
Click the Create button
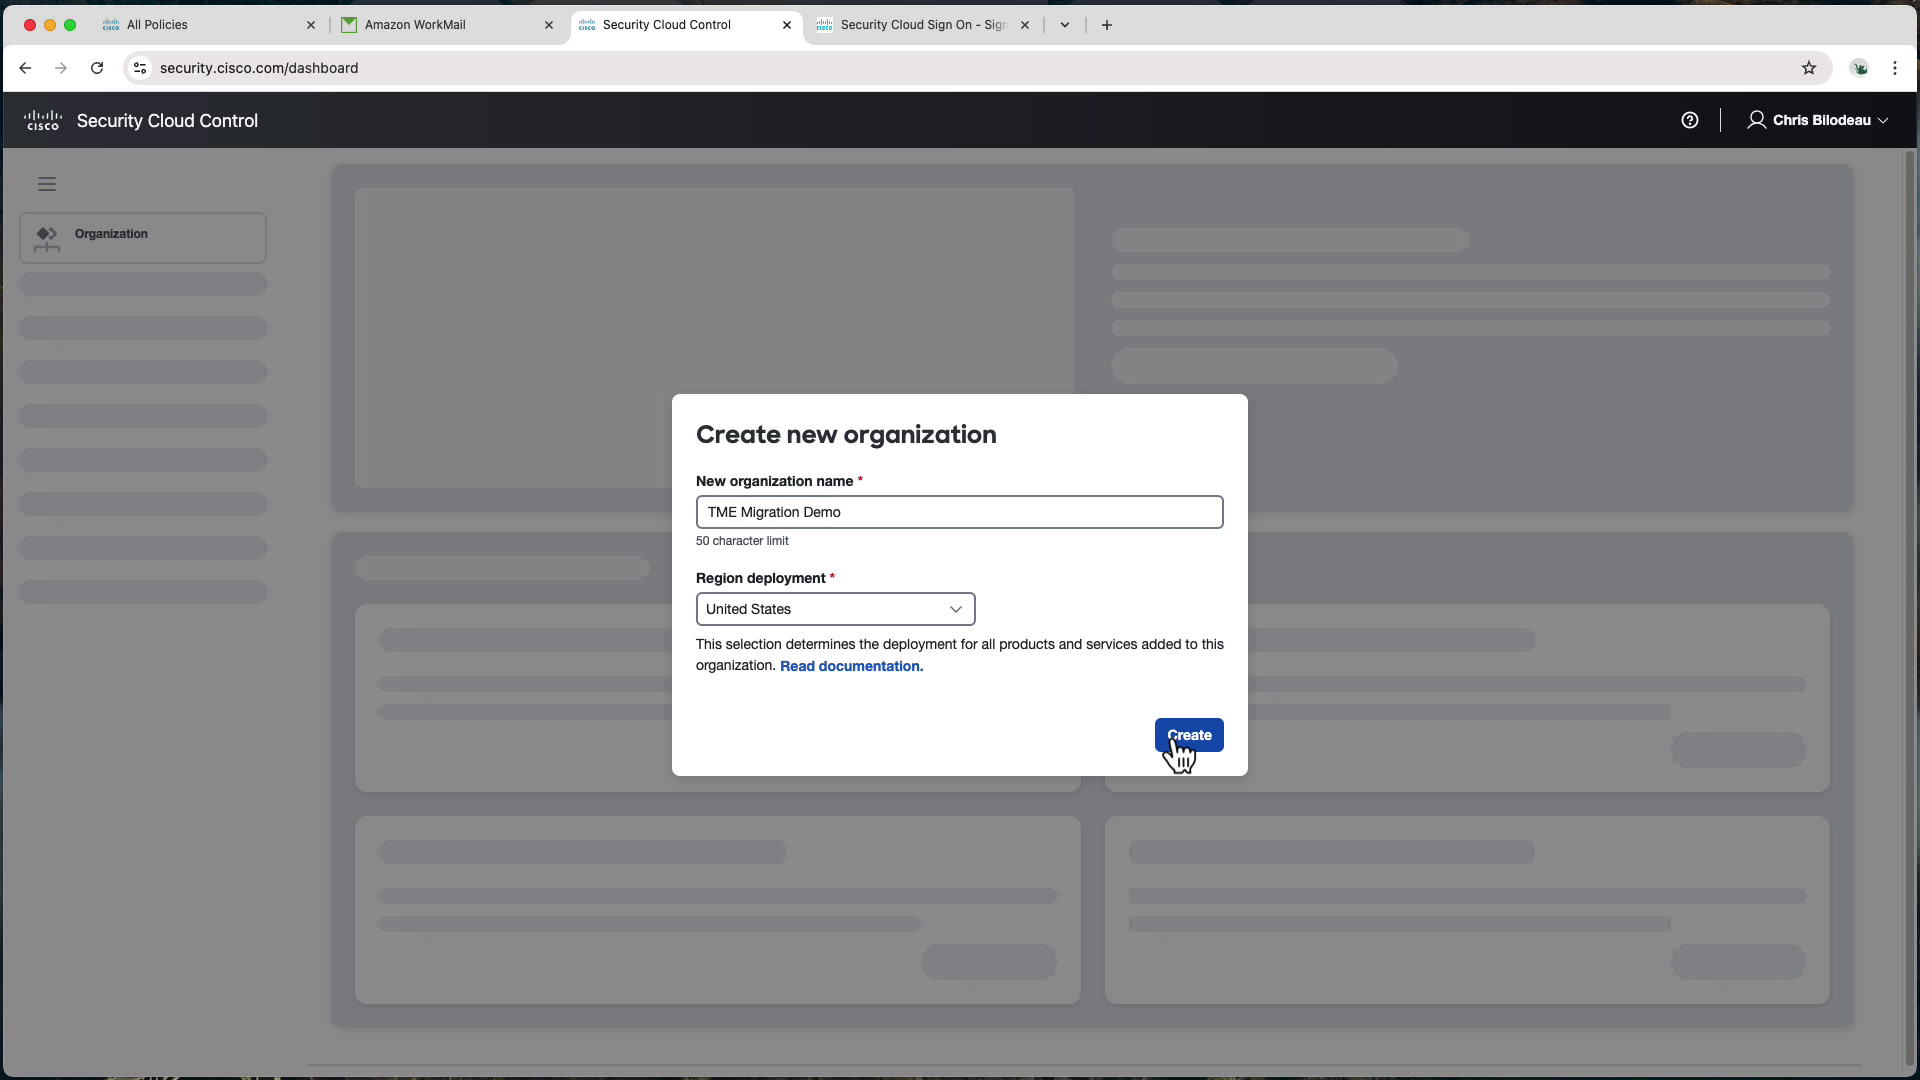1189,735
